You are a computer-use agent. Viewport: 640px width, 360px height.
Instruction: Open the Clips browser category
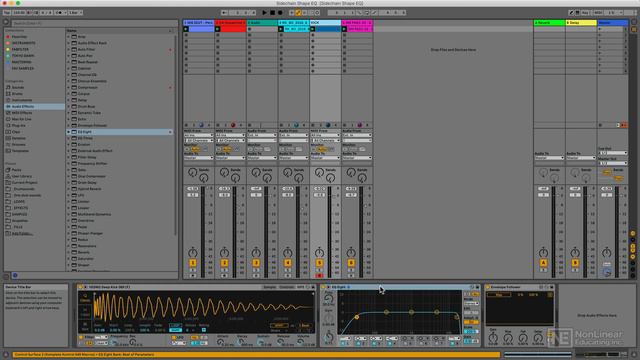tap(16, 132)
